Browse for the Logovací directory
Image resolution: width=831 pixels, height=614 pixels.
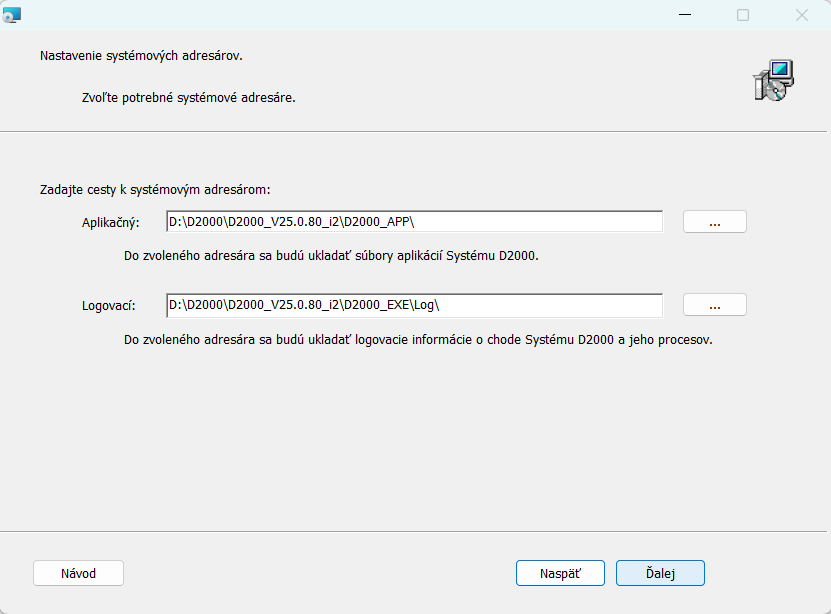tap(714, 305)
